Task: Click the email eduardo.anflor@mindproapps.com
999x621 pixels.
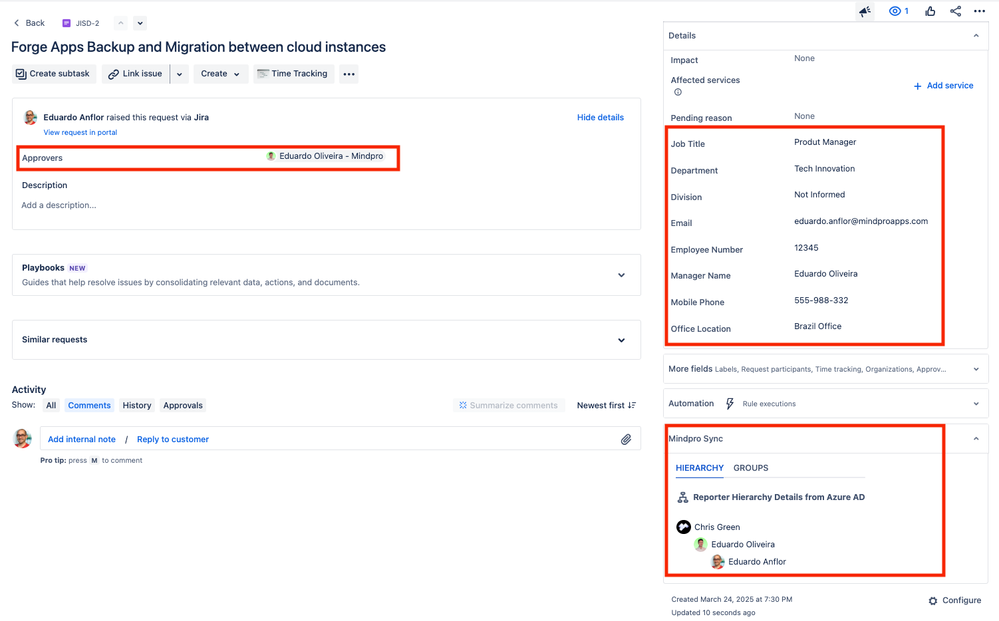Action: pyautogui.click(x=861, y=222)
